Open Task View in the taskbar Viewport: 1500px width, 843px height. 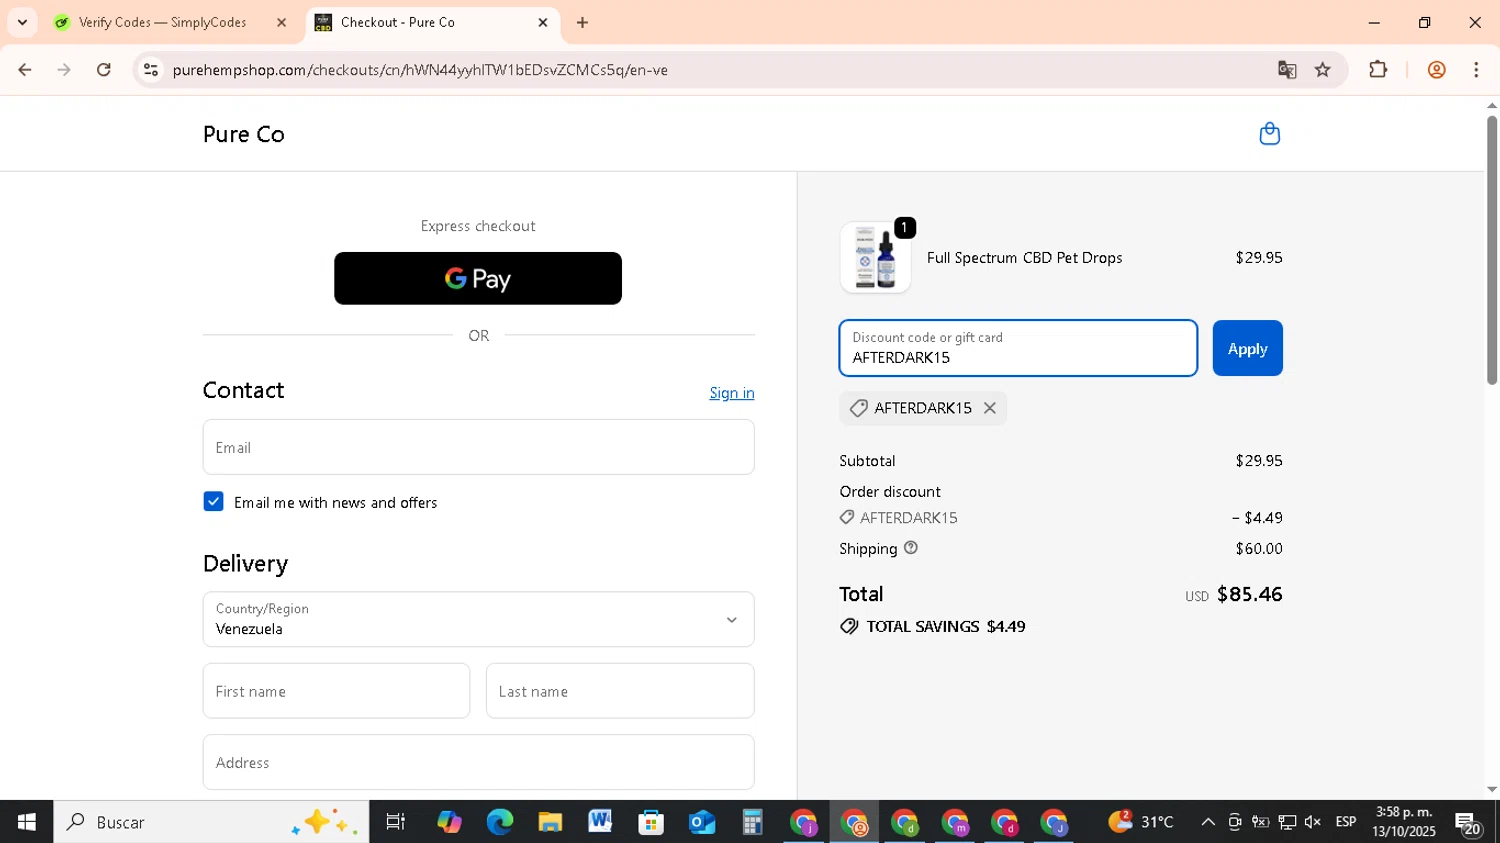coord(396,822)
